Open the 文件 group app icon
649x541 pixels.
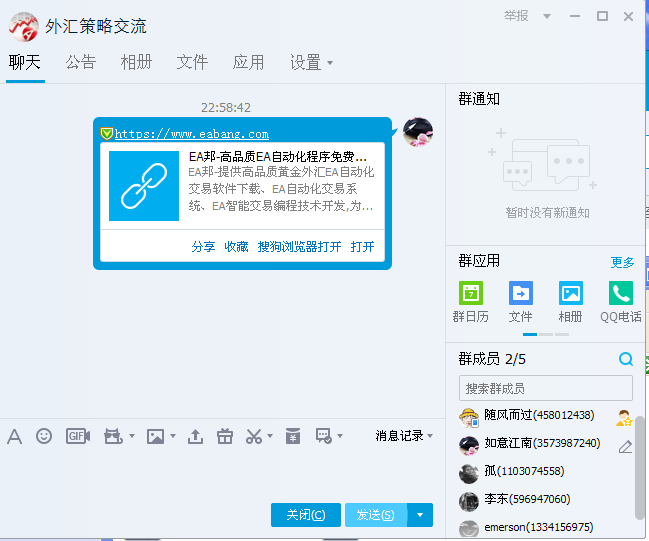(521, 293)
